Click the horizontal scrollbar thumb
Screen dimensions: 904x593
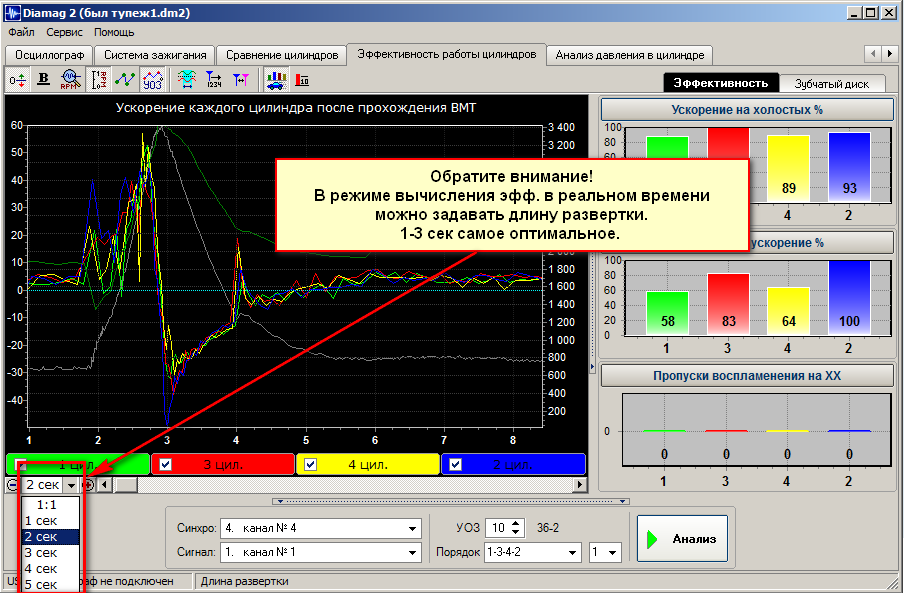pos(125,485)
